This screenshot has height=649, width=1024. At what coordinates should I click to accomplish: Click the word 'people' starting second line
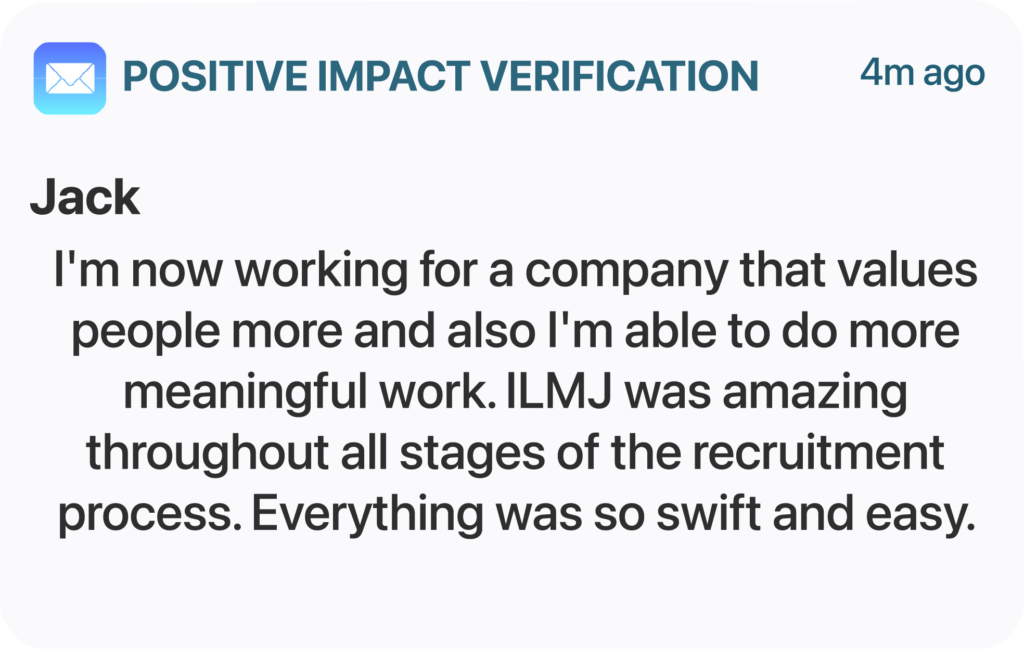click(x=146, y=332)
